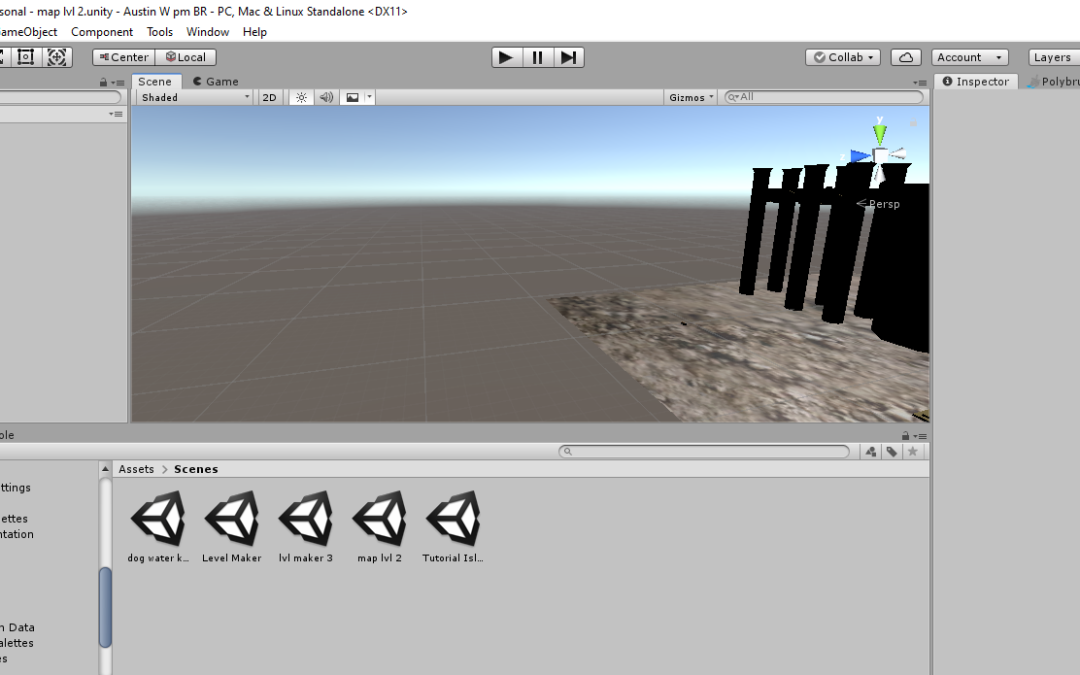Toggle scene effects with the image icon
The width and height of the screenshot is (1080, 675).
pyautogui.click(x=352, y=97)
